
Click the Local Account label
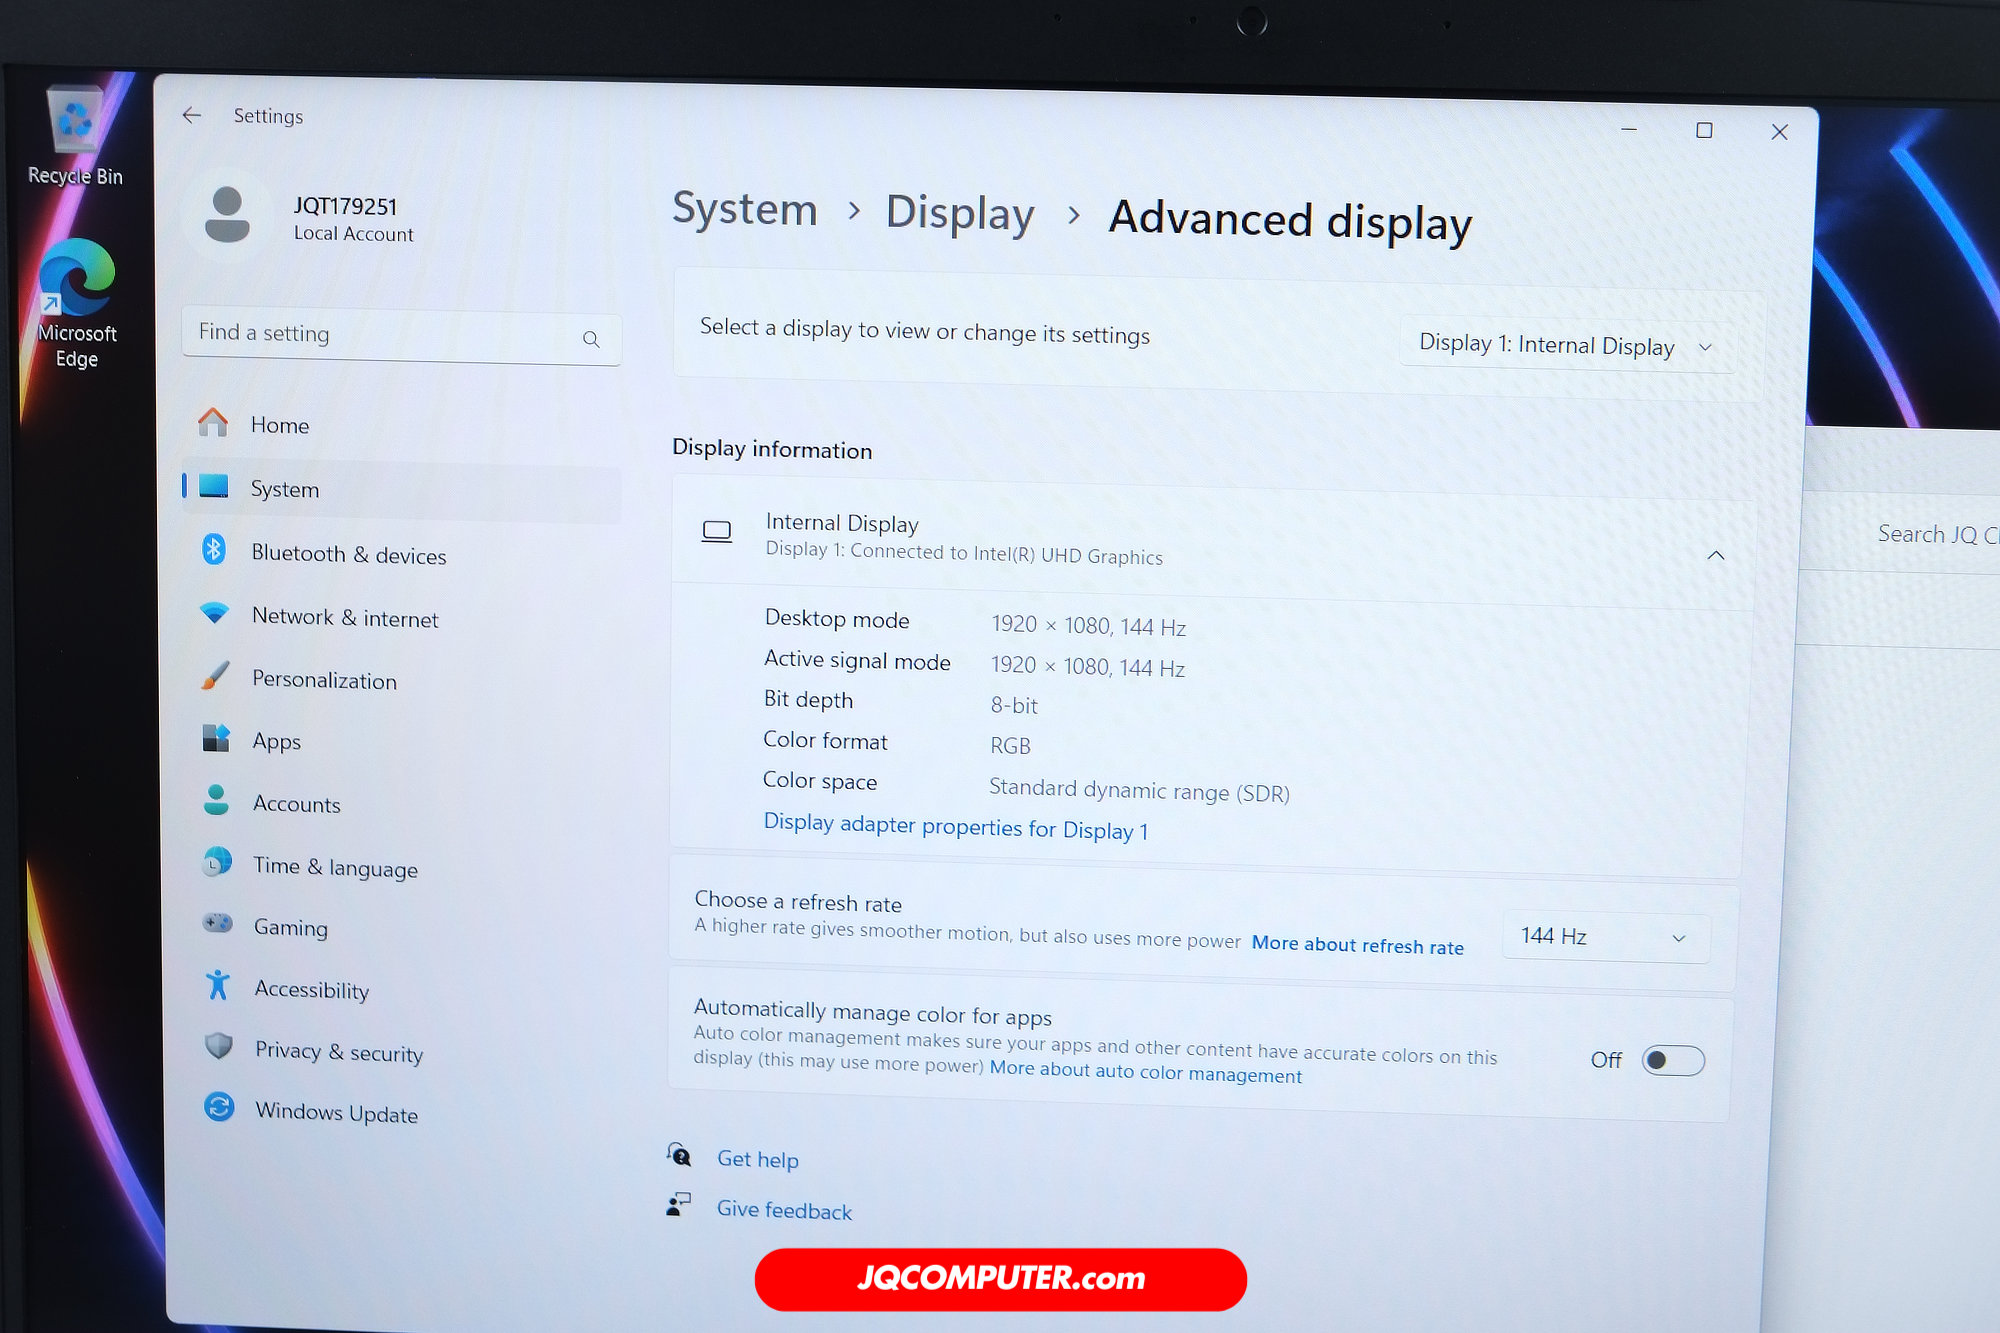tap(353, 233)
